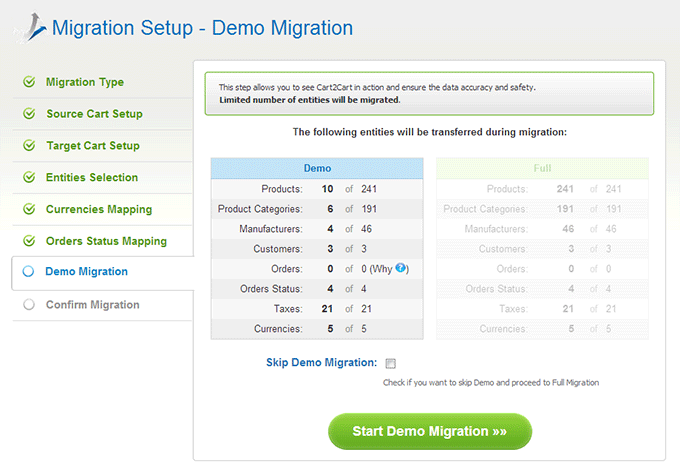Select the Confirm Migration step circle
This screenshot has height=472, width=680.
[x=29, y=305]
